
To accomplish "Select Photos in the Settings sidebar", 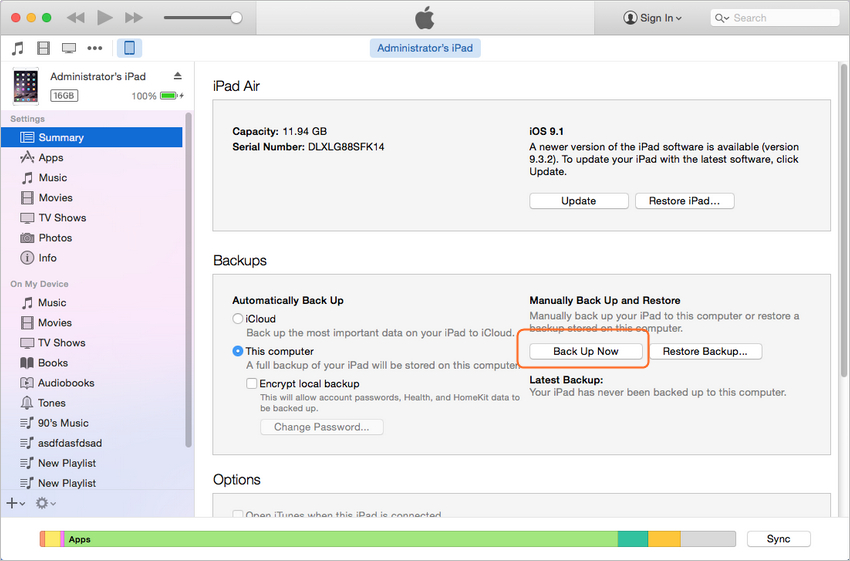I will click(x=55, y=238).
